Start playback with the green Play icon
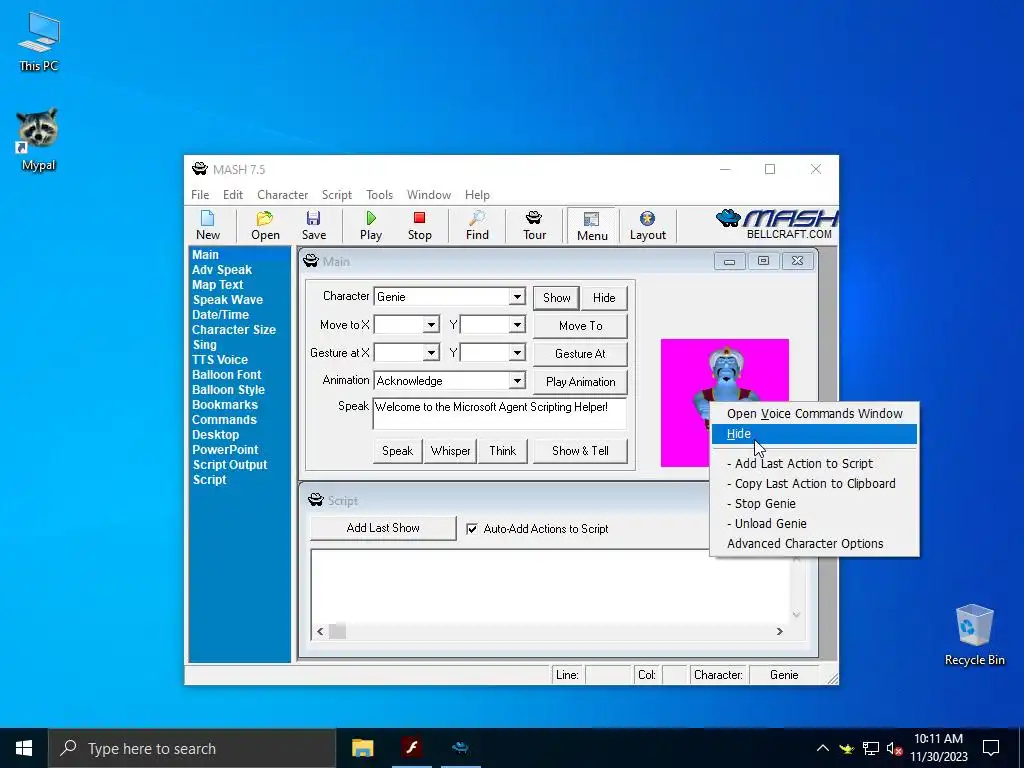 tap(371, 226)
